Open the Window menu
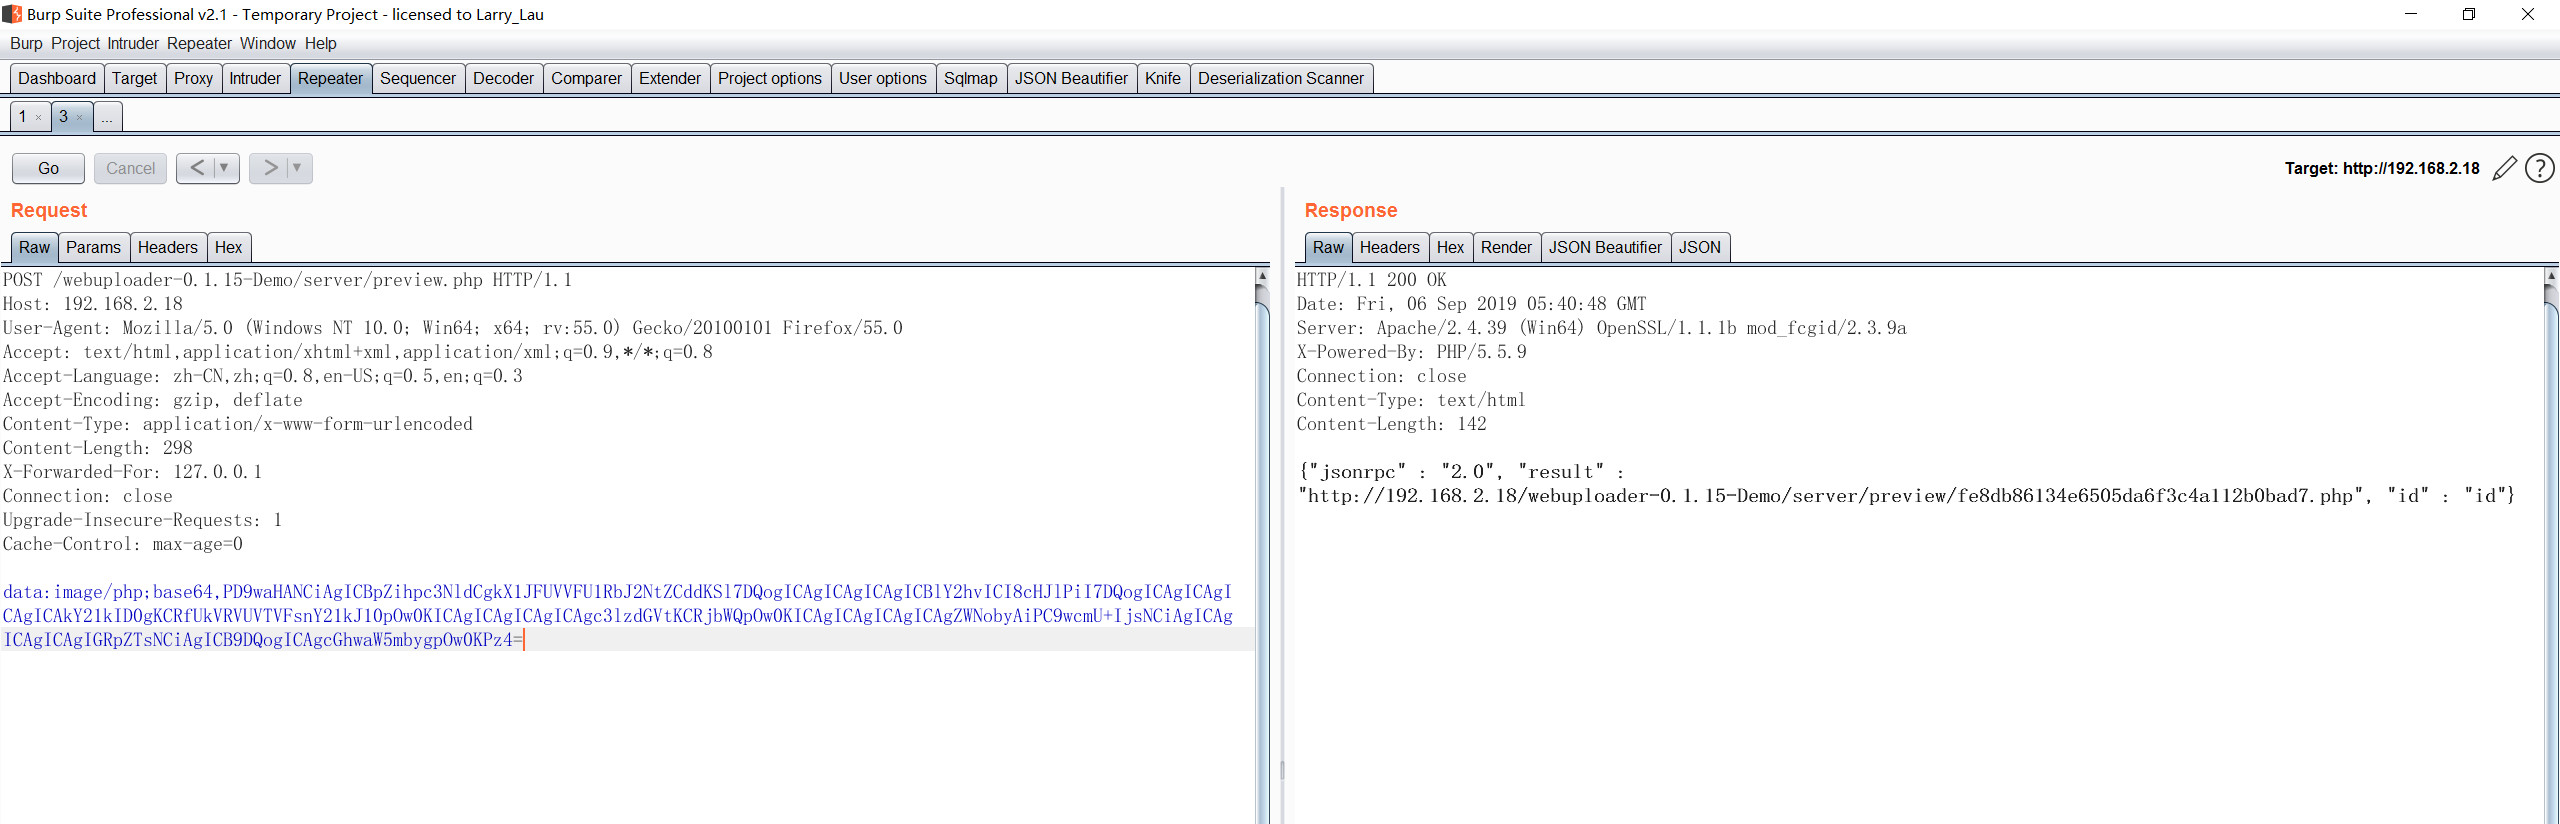 click(x=267, y=44)
